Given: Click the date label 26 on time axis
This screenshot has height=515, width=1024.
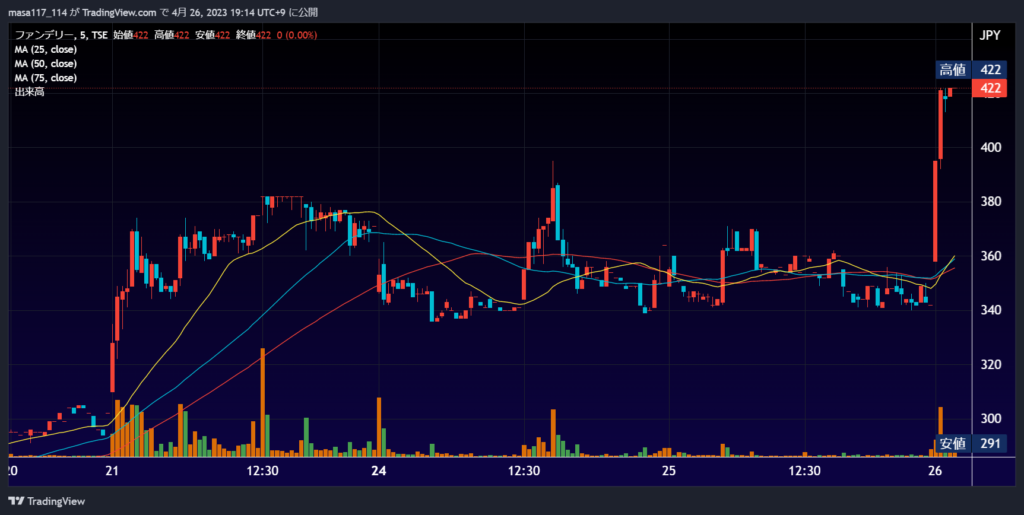Looking at the screenshot, I should point(935,471).
